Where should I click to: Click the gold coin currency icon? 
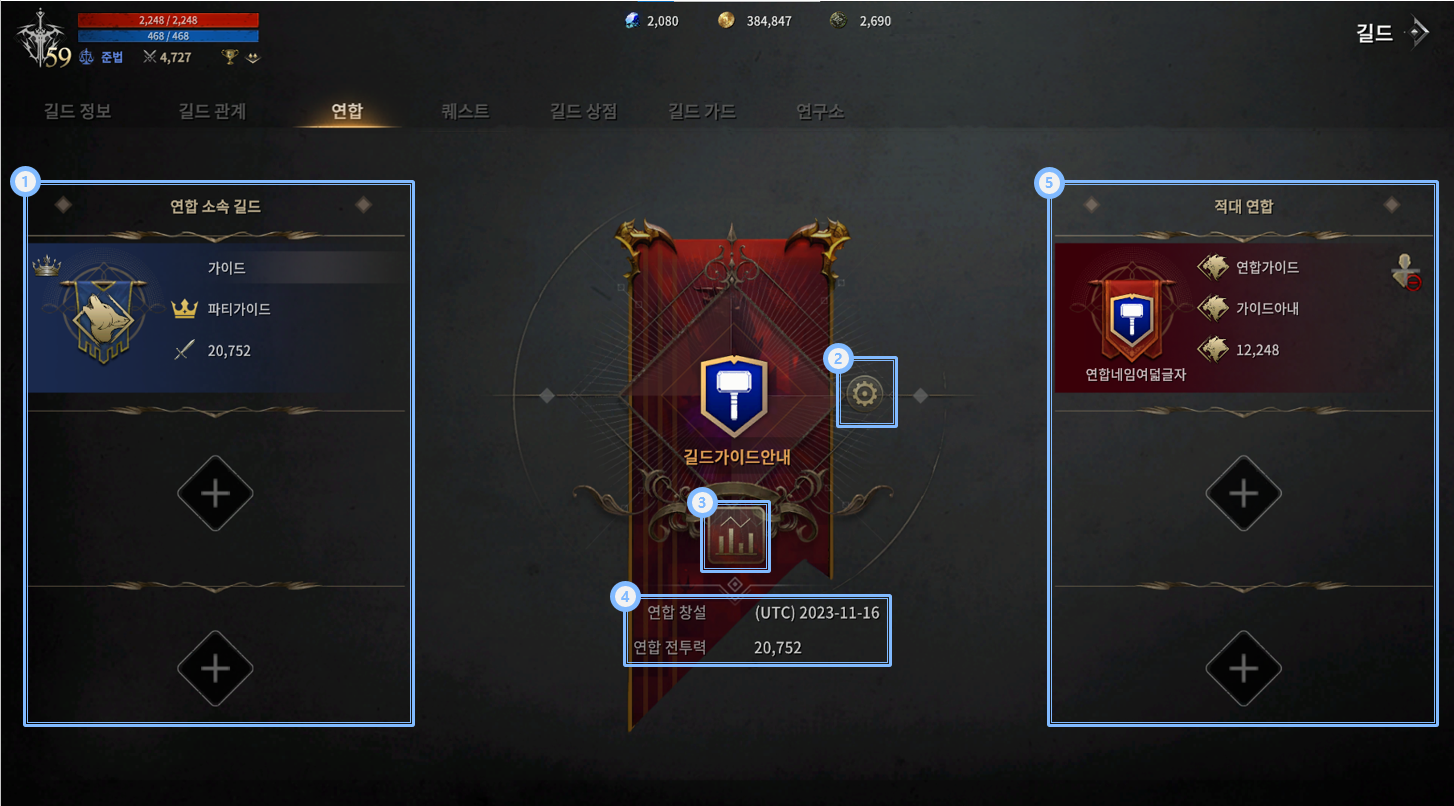[726, 21]
